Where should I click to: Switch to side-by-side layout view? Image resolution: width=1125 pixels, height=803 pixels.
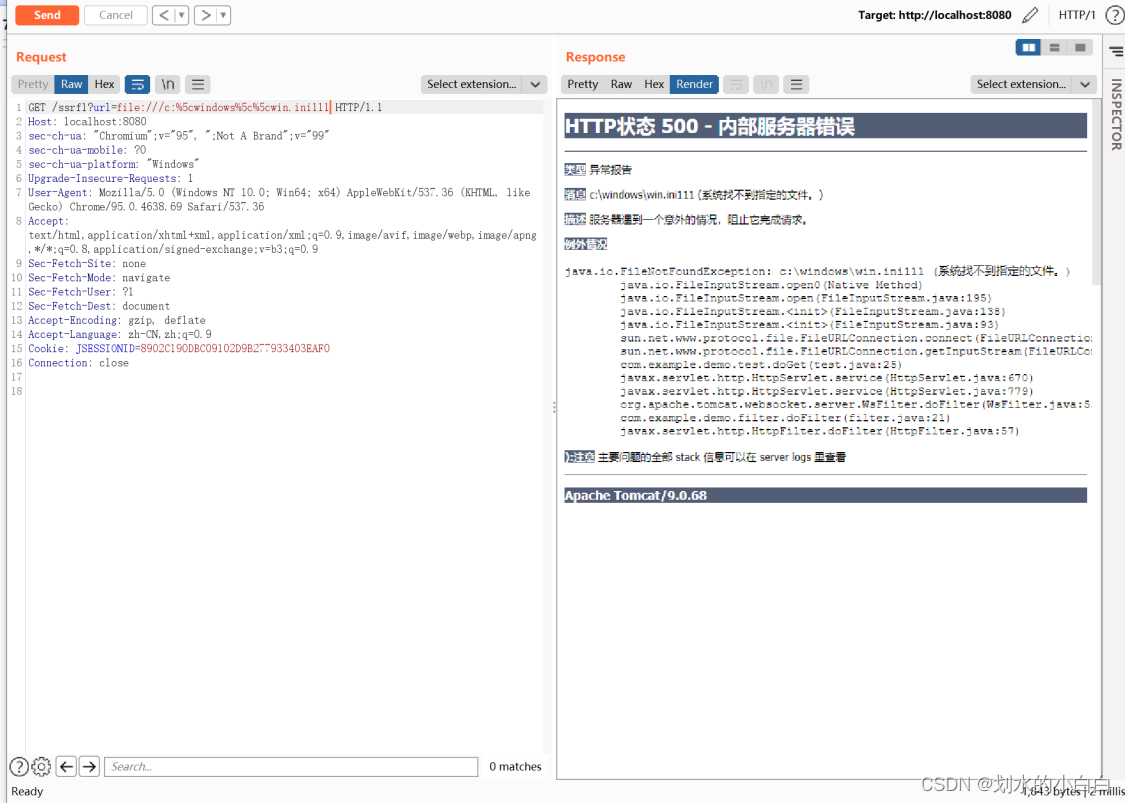click(1029, 47)
